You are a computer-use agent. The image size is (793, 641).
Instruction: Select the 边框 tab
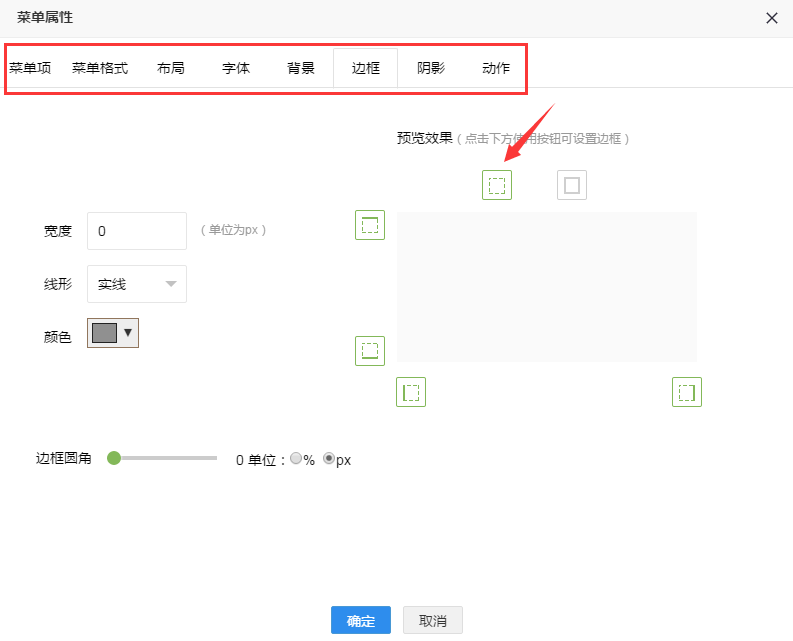(365, 68)
